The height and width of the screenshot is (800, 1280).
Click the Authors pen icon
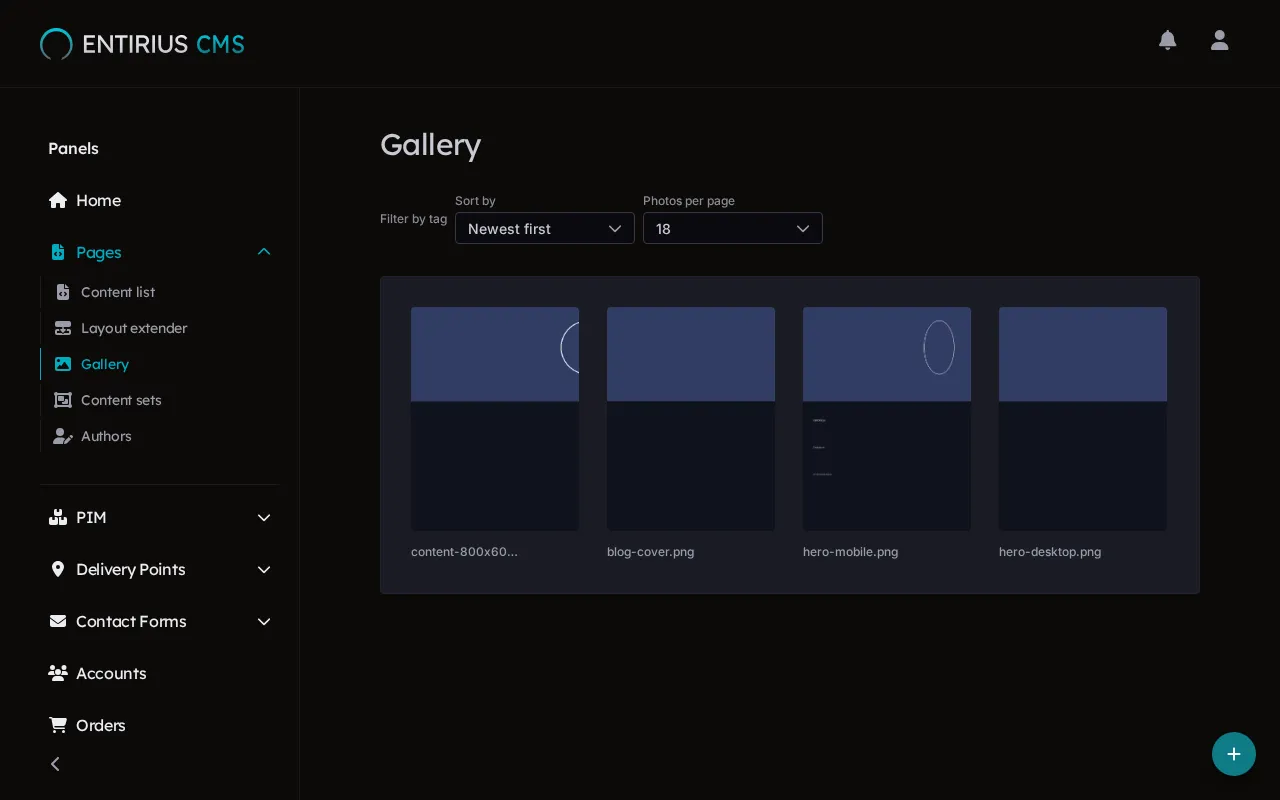63,436
